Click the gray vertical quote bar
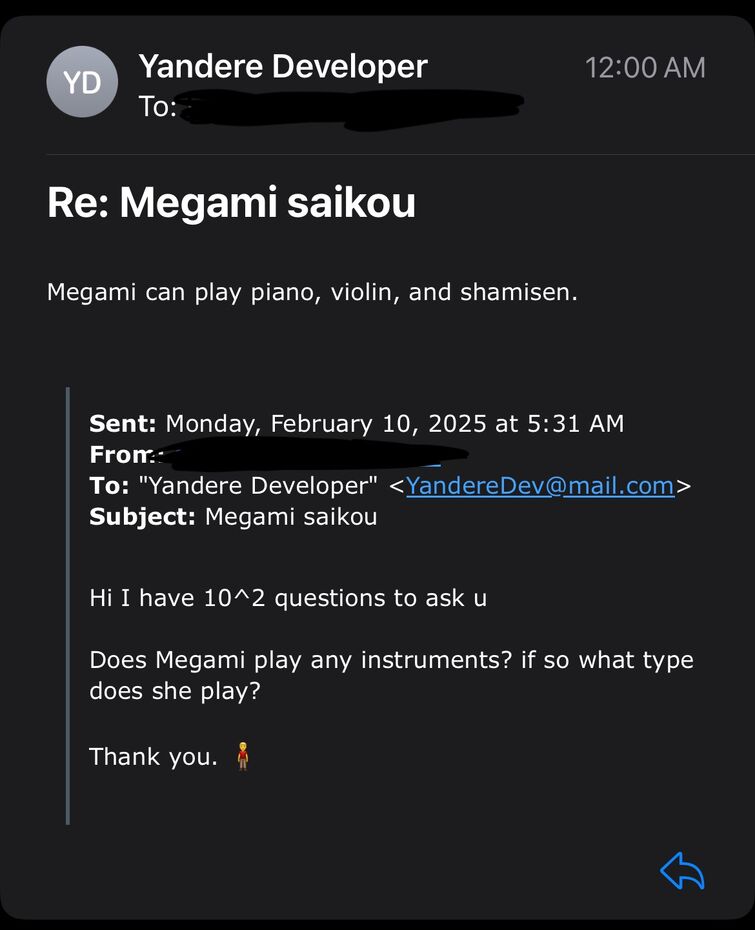Image resolution: width=755 pixels, height=930 pixels. (x=67, y=605)
